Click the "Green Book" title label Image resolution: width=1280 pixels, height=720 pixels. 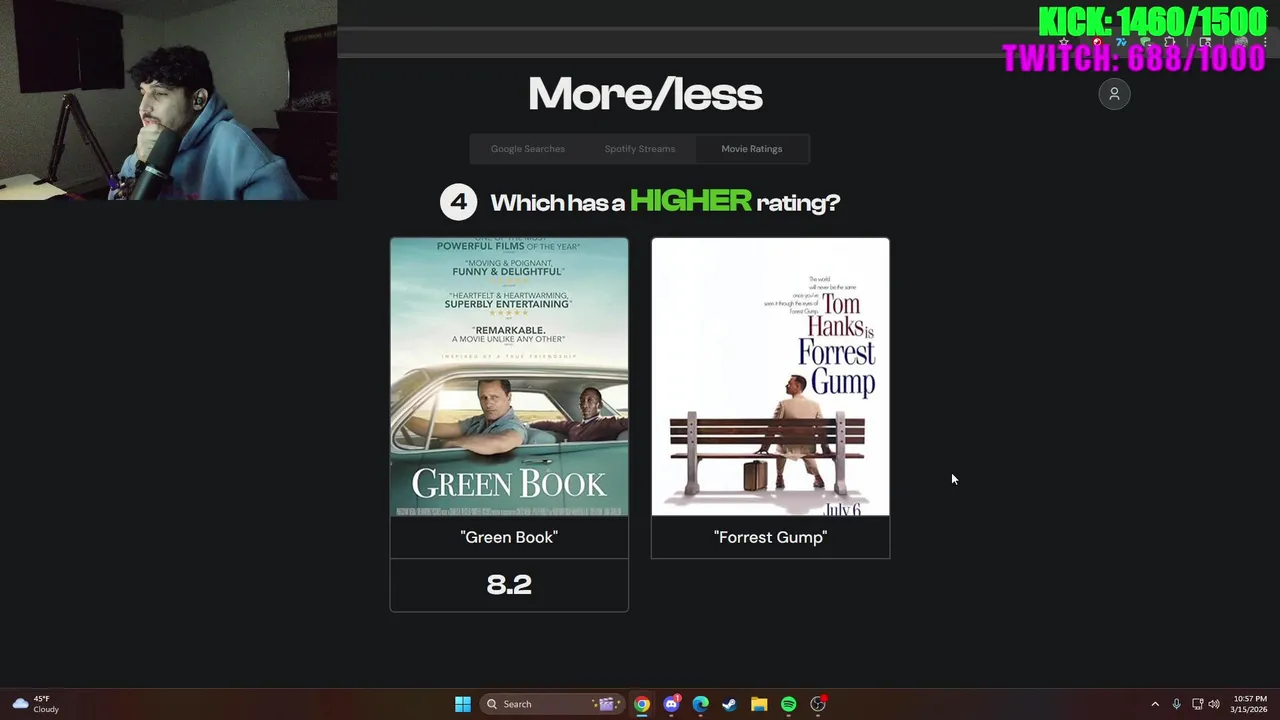(x=509, y=537)
